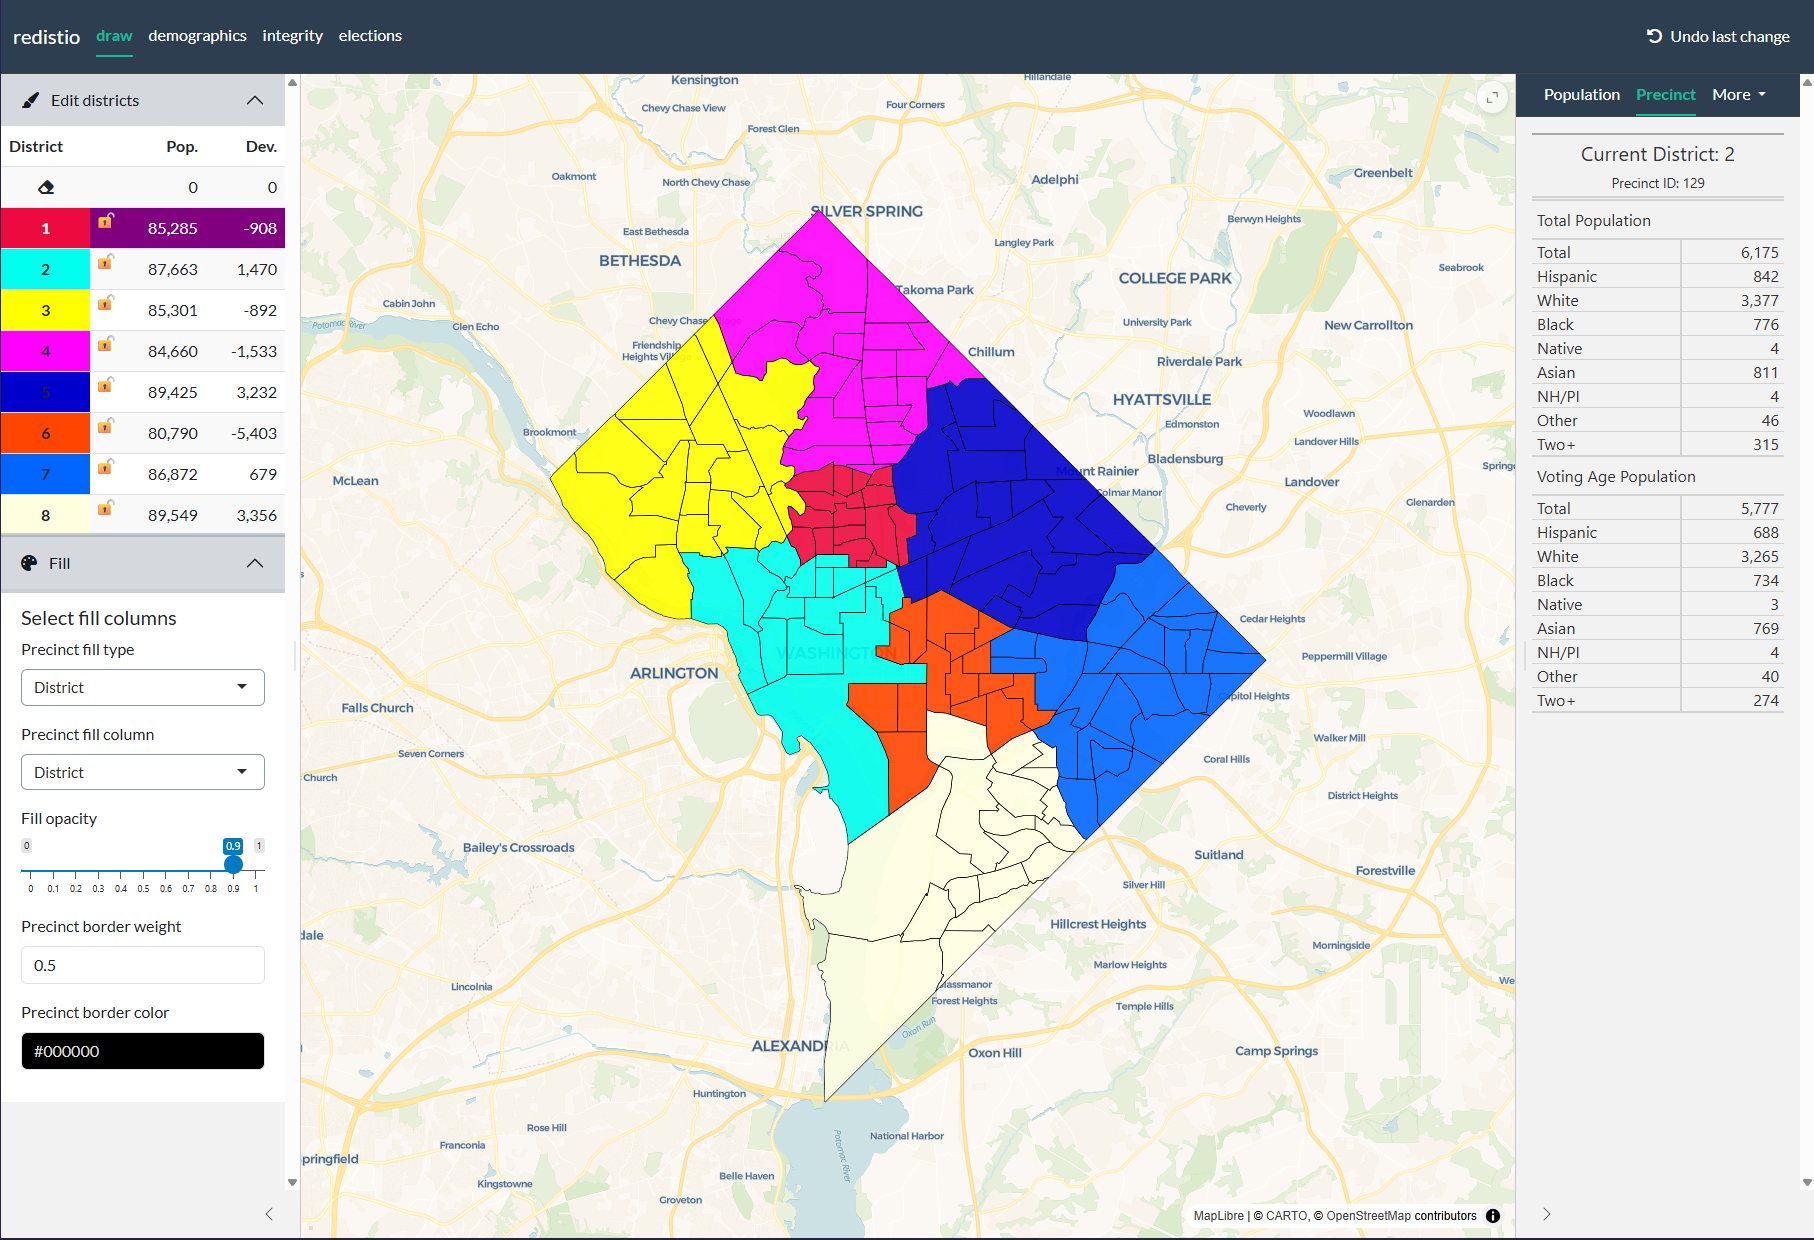1814x1240 pixels.
Task: Click the map attribution info icon
Action: (1493, 1216)
